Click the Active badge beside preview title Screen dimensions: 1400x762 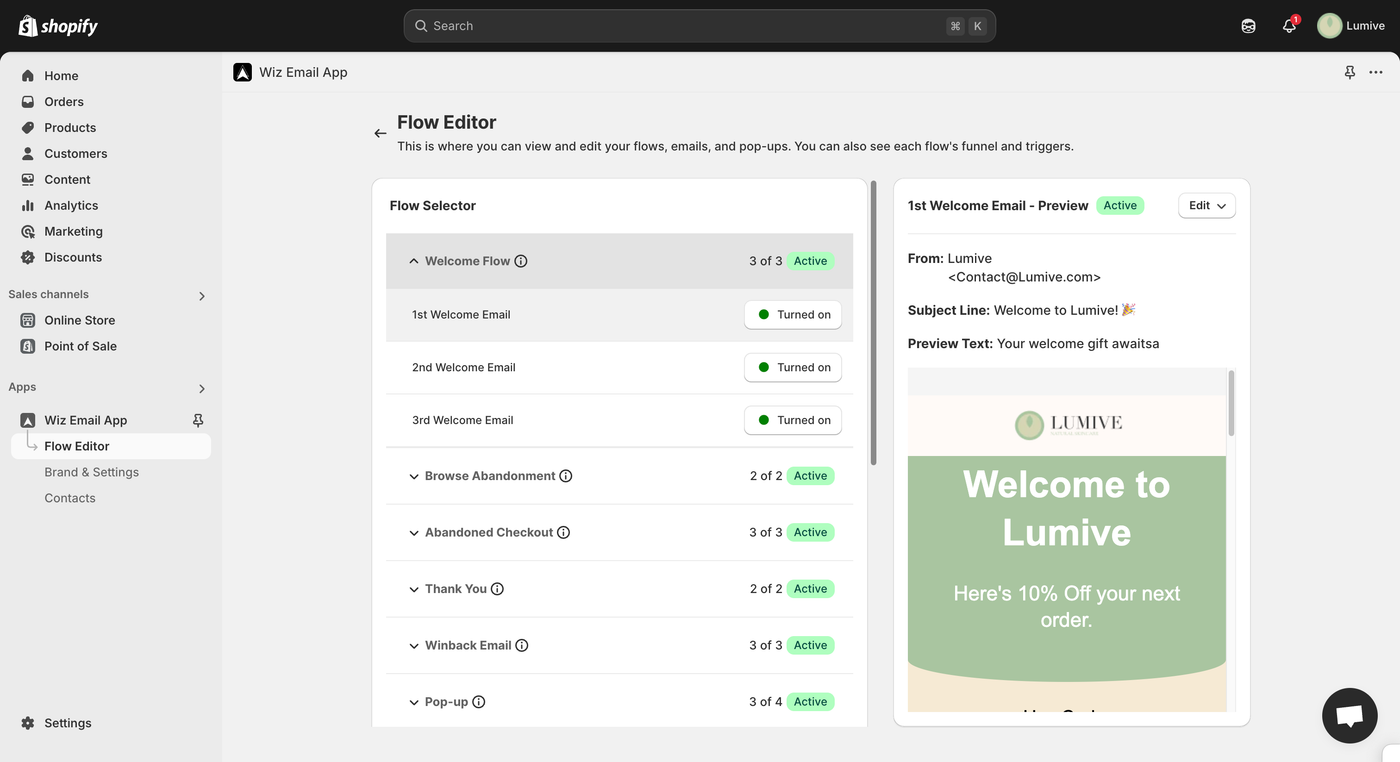coord(1120,205)
